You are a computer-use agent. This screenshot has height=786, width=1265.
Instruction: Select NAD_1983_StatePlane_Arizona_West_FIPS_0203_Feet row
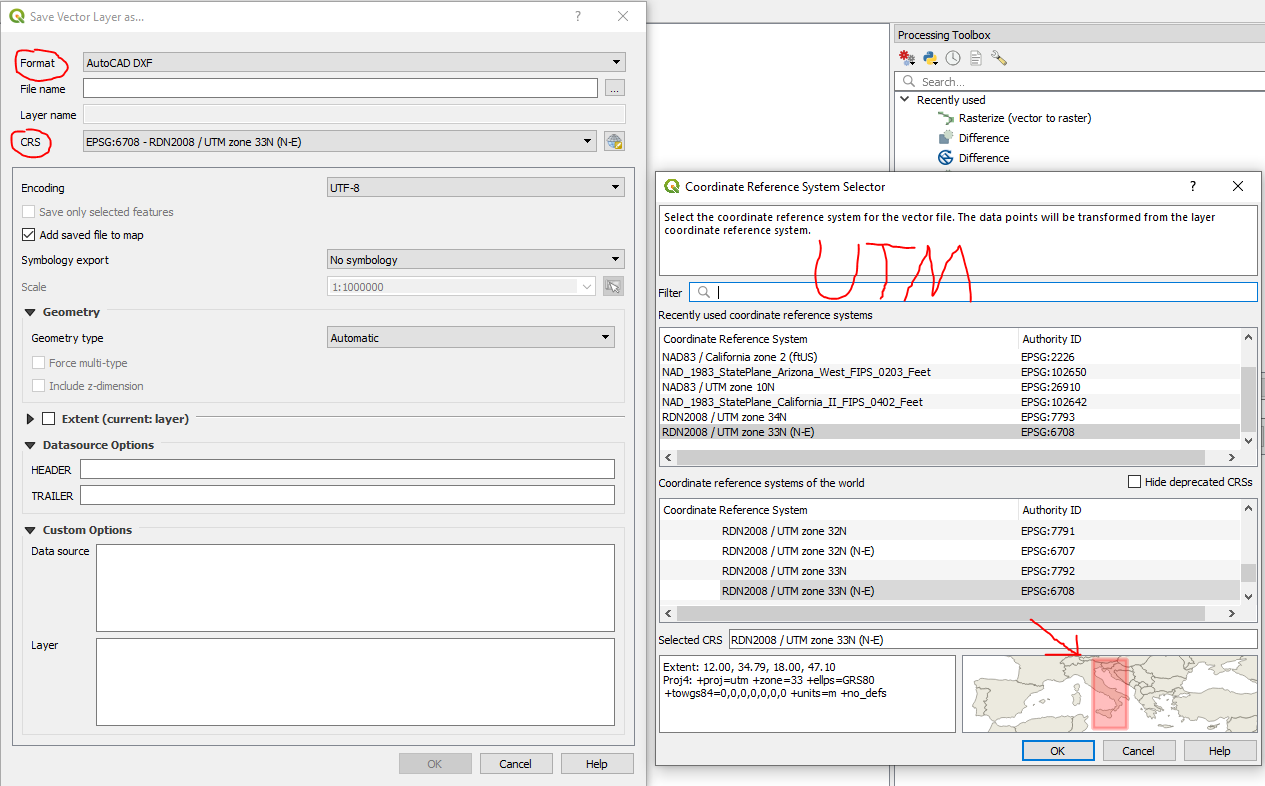[x=949, y=372]
